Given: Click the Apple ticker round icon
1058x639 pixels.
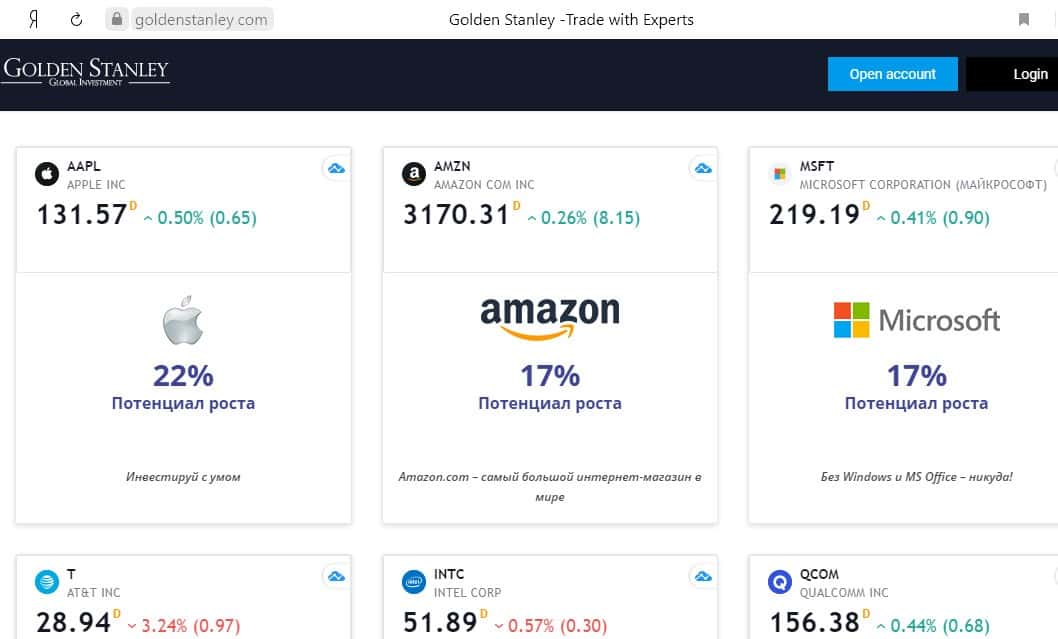Looking at the screenshot, I should (47, 175).
